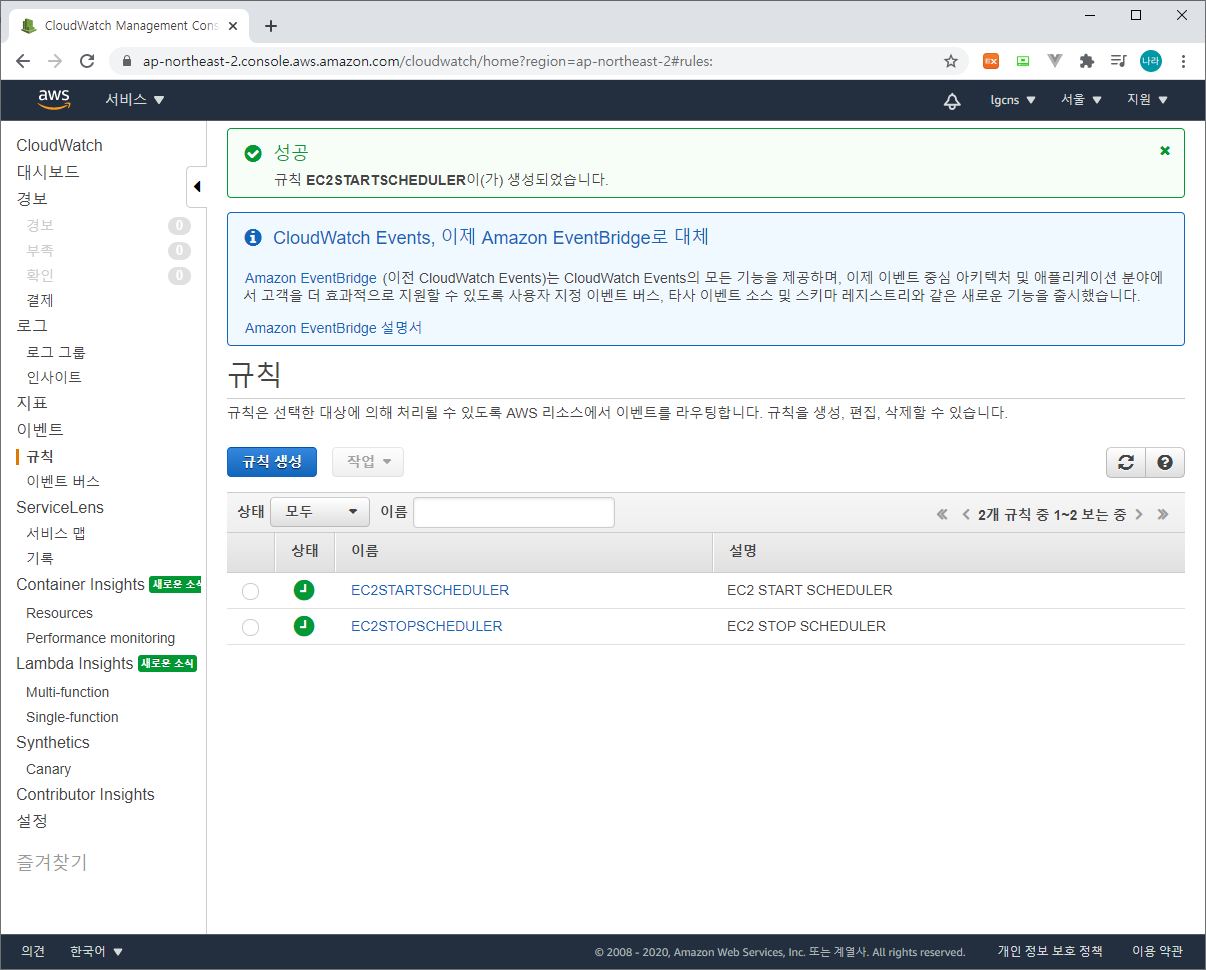Click the Amazon EventBridge link in banner text
This screenshot has width=1206, height=970.
coord(311,278)
